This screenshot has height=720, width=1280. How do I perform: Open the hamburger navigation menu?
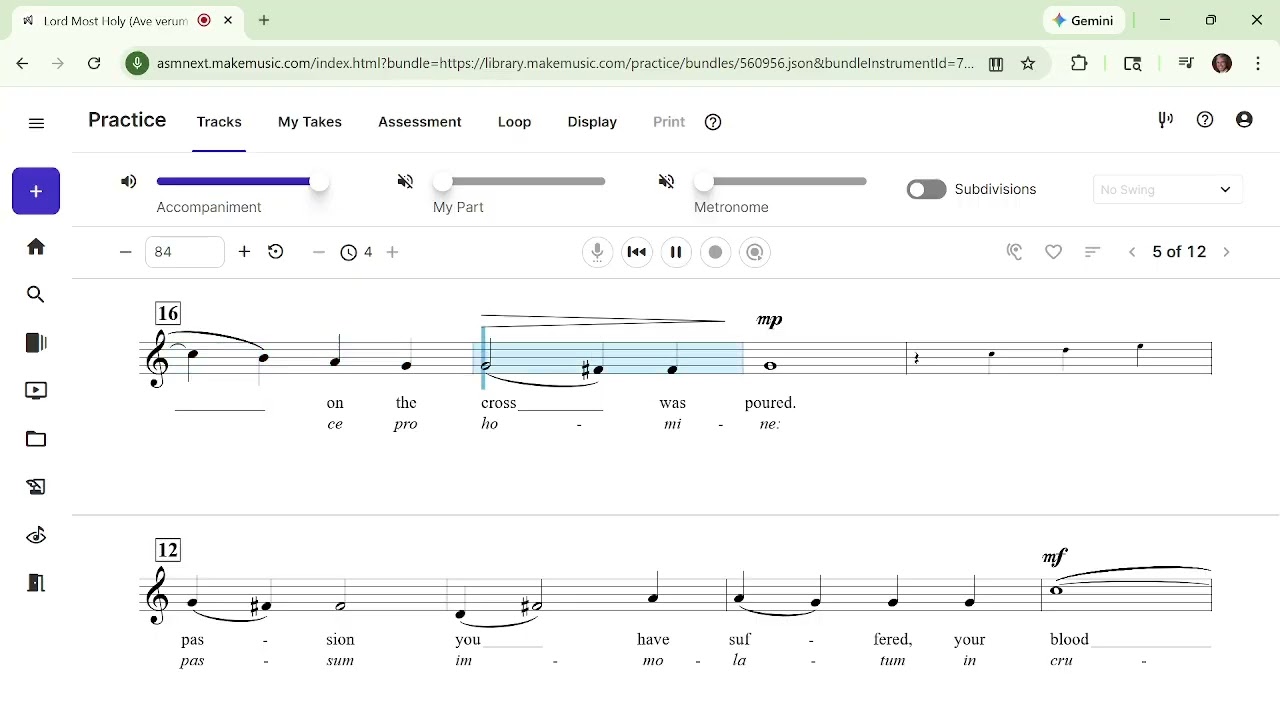coord(37,123)
